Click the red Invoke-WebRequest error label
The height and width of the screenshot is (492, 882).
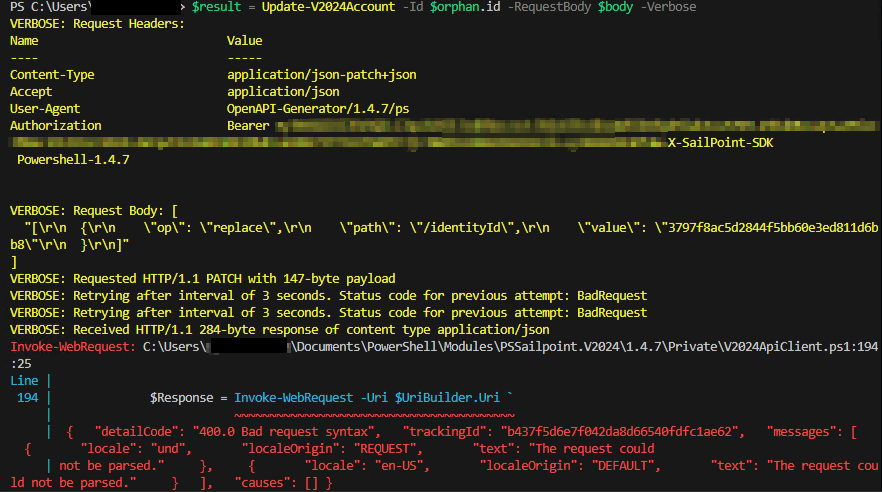[73, 346]
